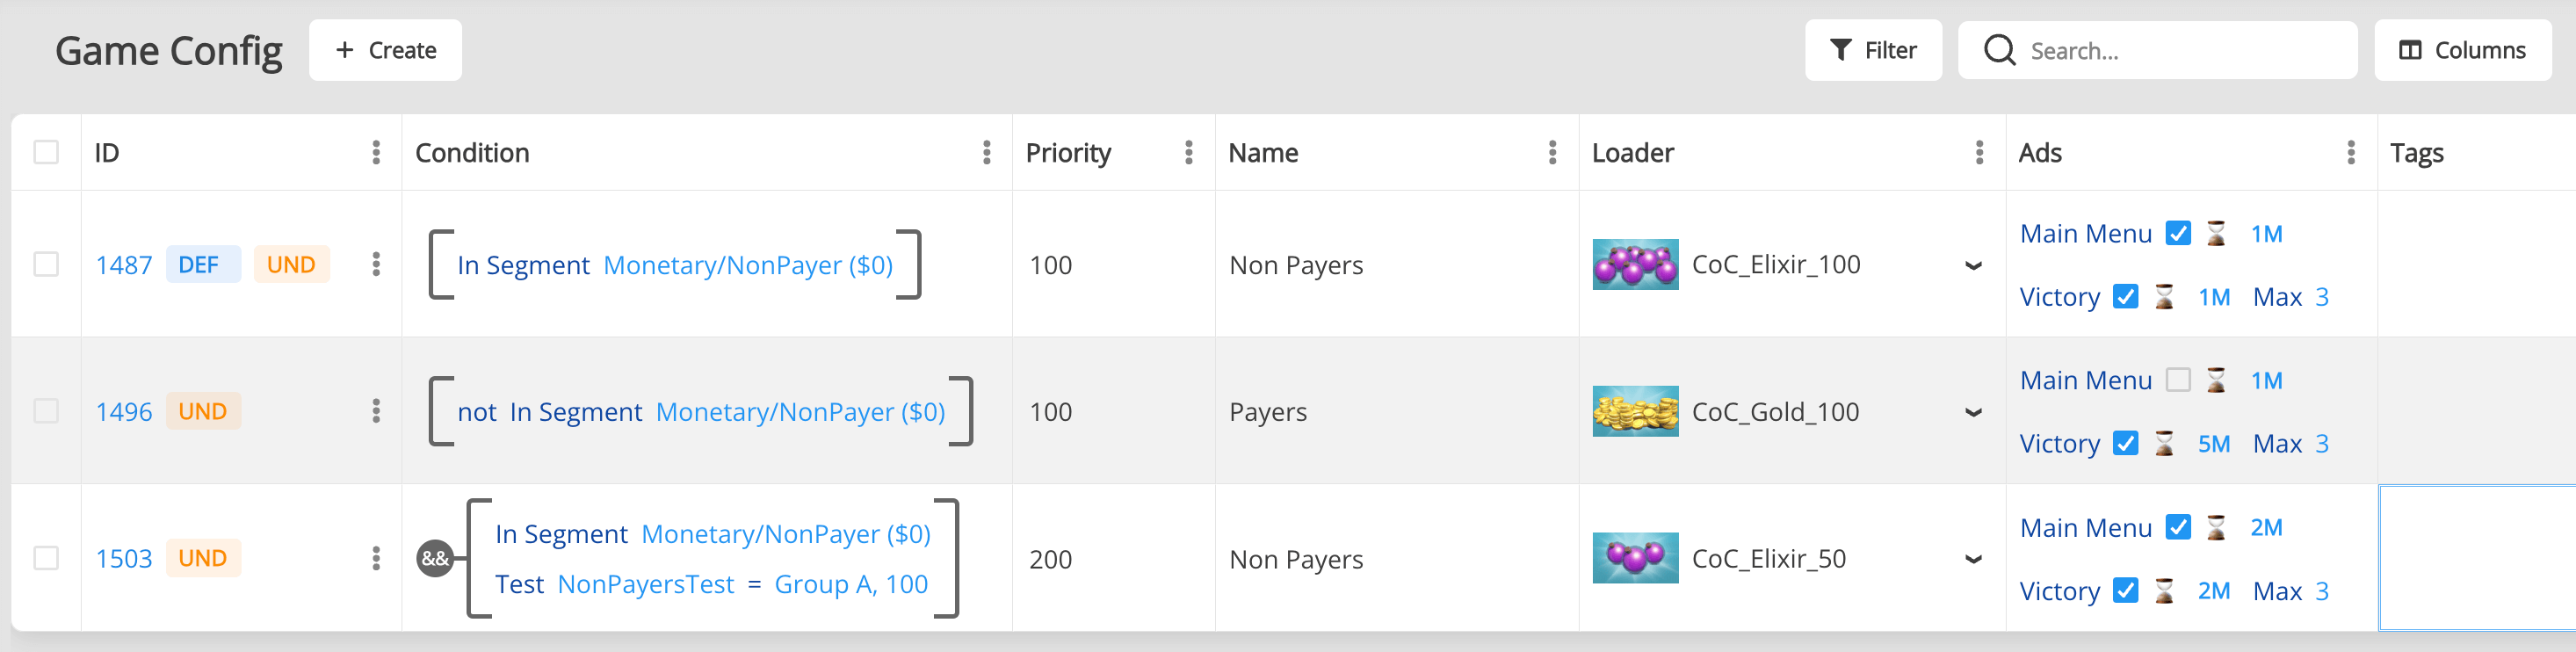
Task: Open CoC_Elixir_50 loader dropdown
Action: (1972, 559)
